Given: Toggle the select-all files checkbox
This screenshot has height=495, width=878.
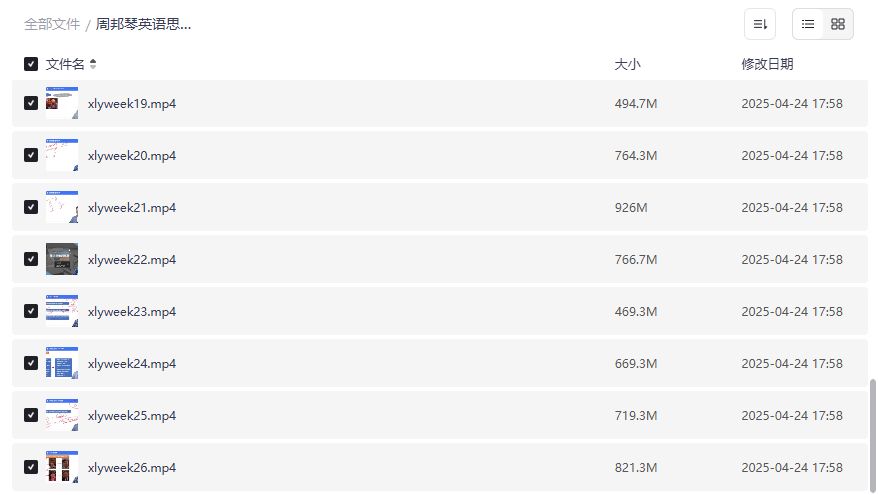Looking at the screenshot, I should tap(31, 64).
